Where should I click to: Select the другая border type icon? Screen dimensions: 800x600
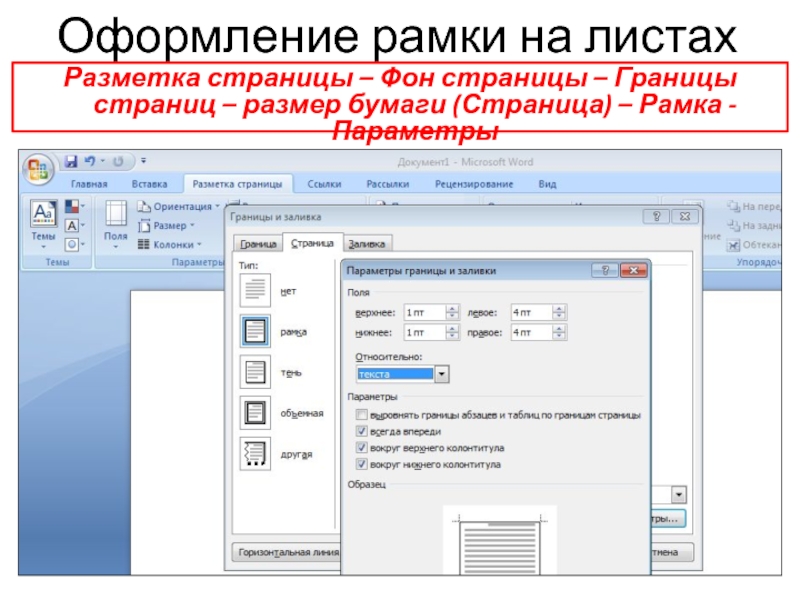(x=255, y=454)
